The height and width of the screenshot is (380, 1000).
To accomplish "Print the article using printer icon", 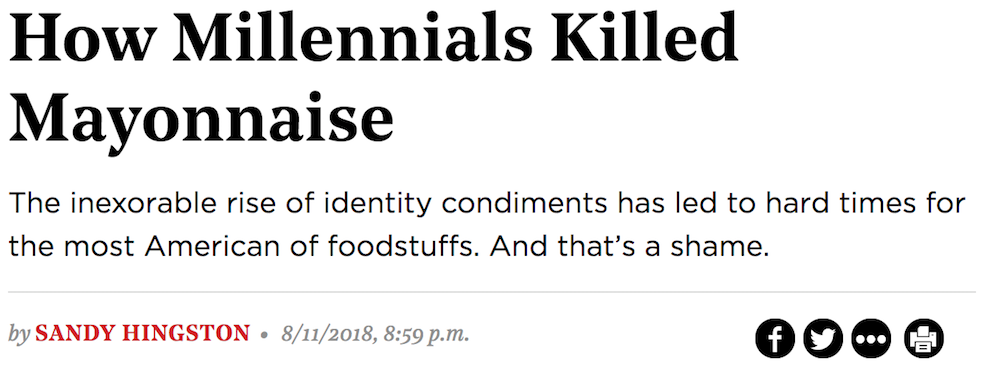I will pyautogui.click(x=923, y=339).
